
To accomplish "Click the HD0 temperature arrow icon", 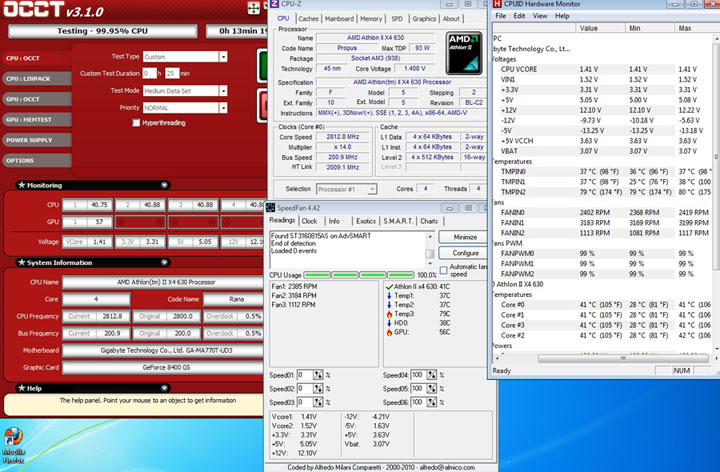I will tap(389, 323).
